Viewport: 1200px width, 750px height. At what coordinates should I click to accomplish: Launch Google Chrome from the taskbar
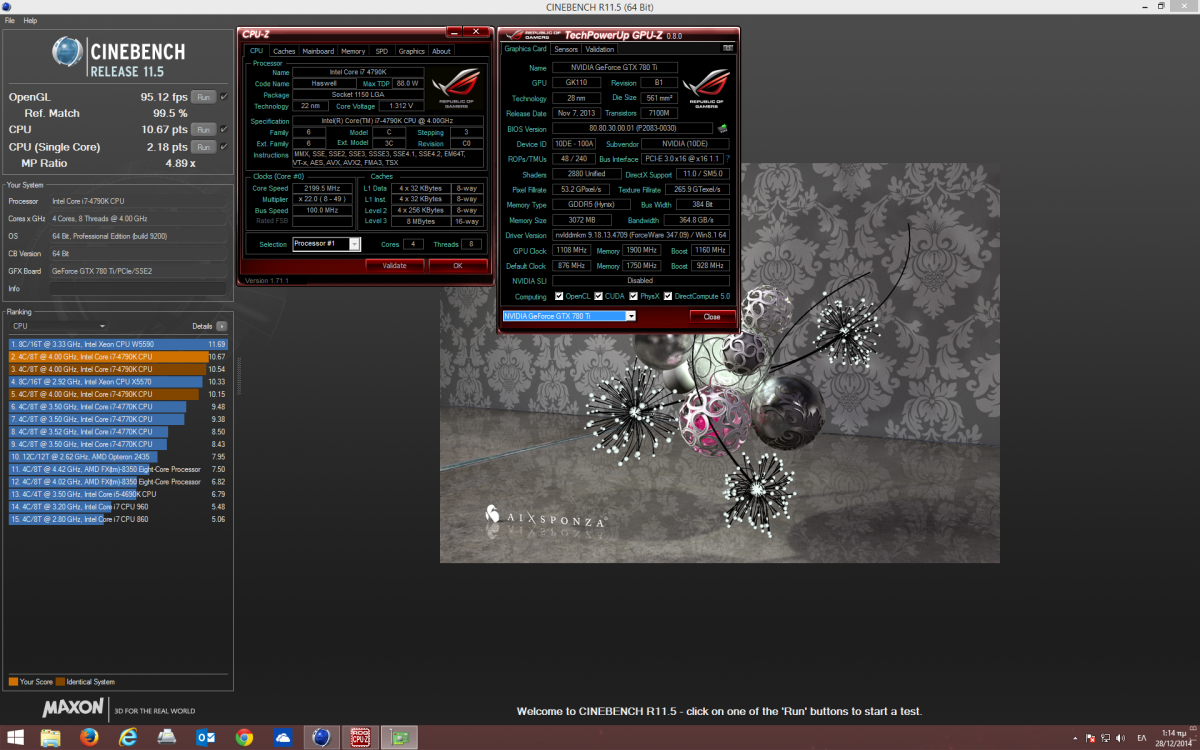[x=244, y=737]
